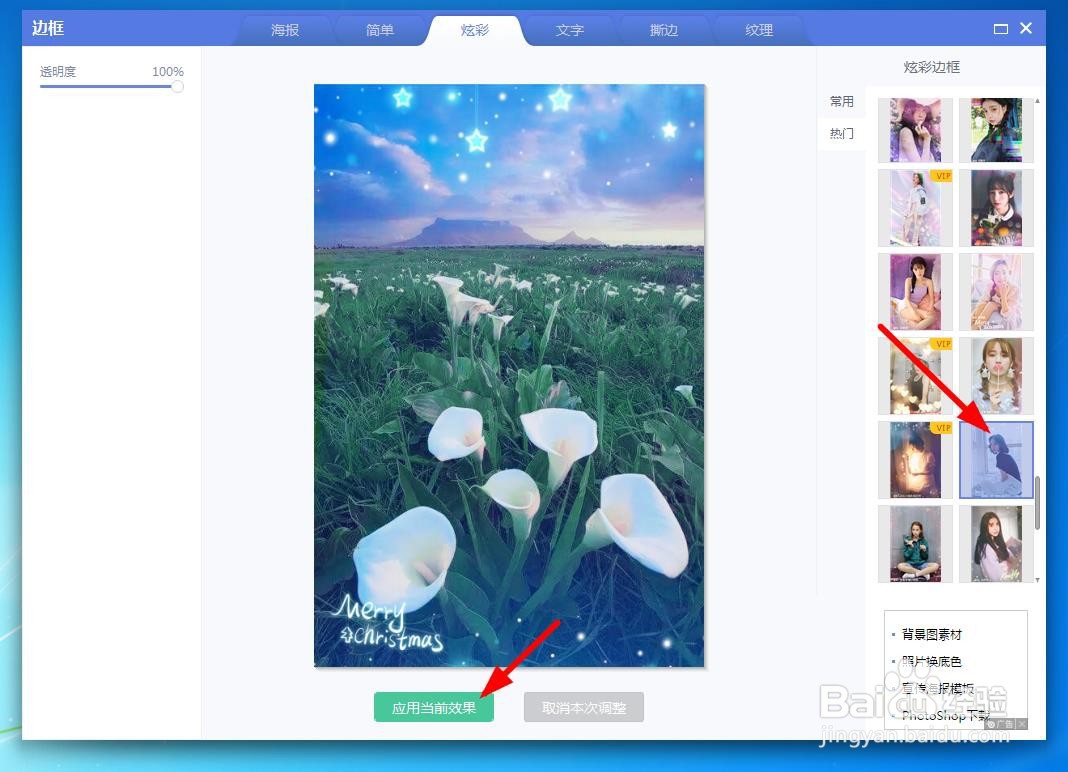Viewport: 1068px width, 772px height.
Task: Close the 边框 window
Action: (1026, 28)
